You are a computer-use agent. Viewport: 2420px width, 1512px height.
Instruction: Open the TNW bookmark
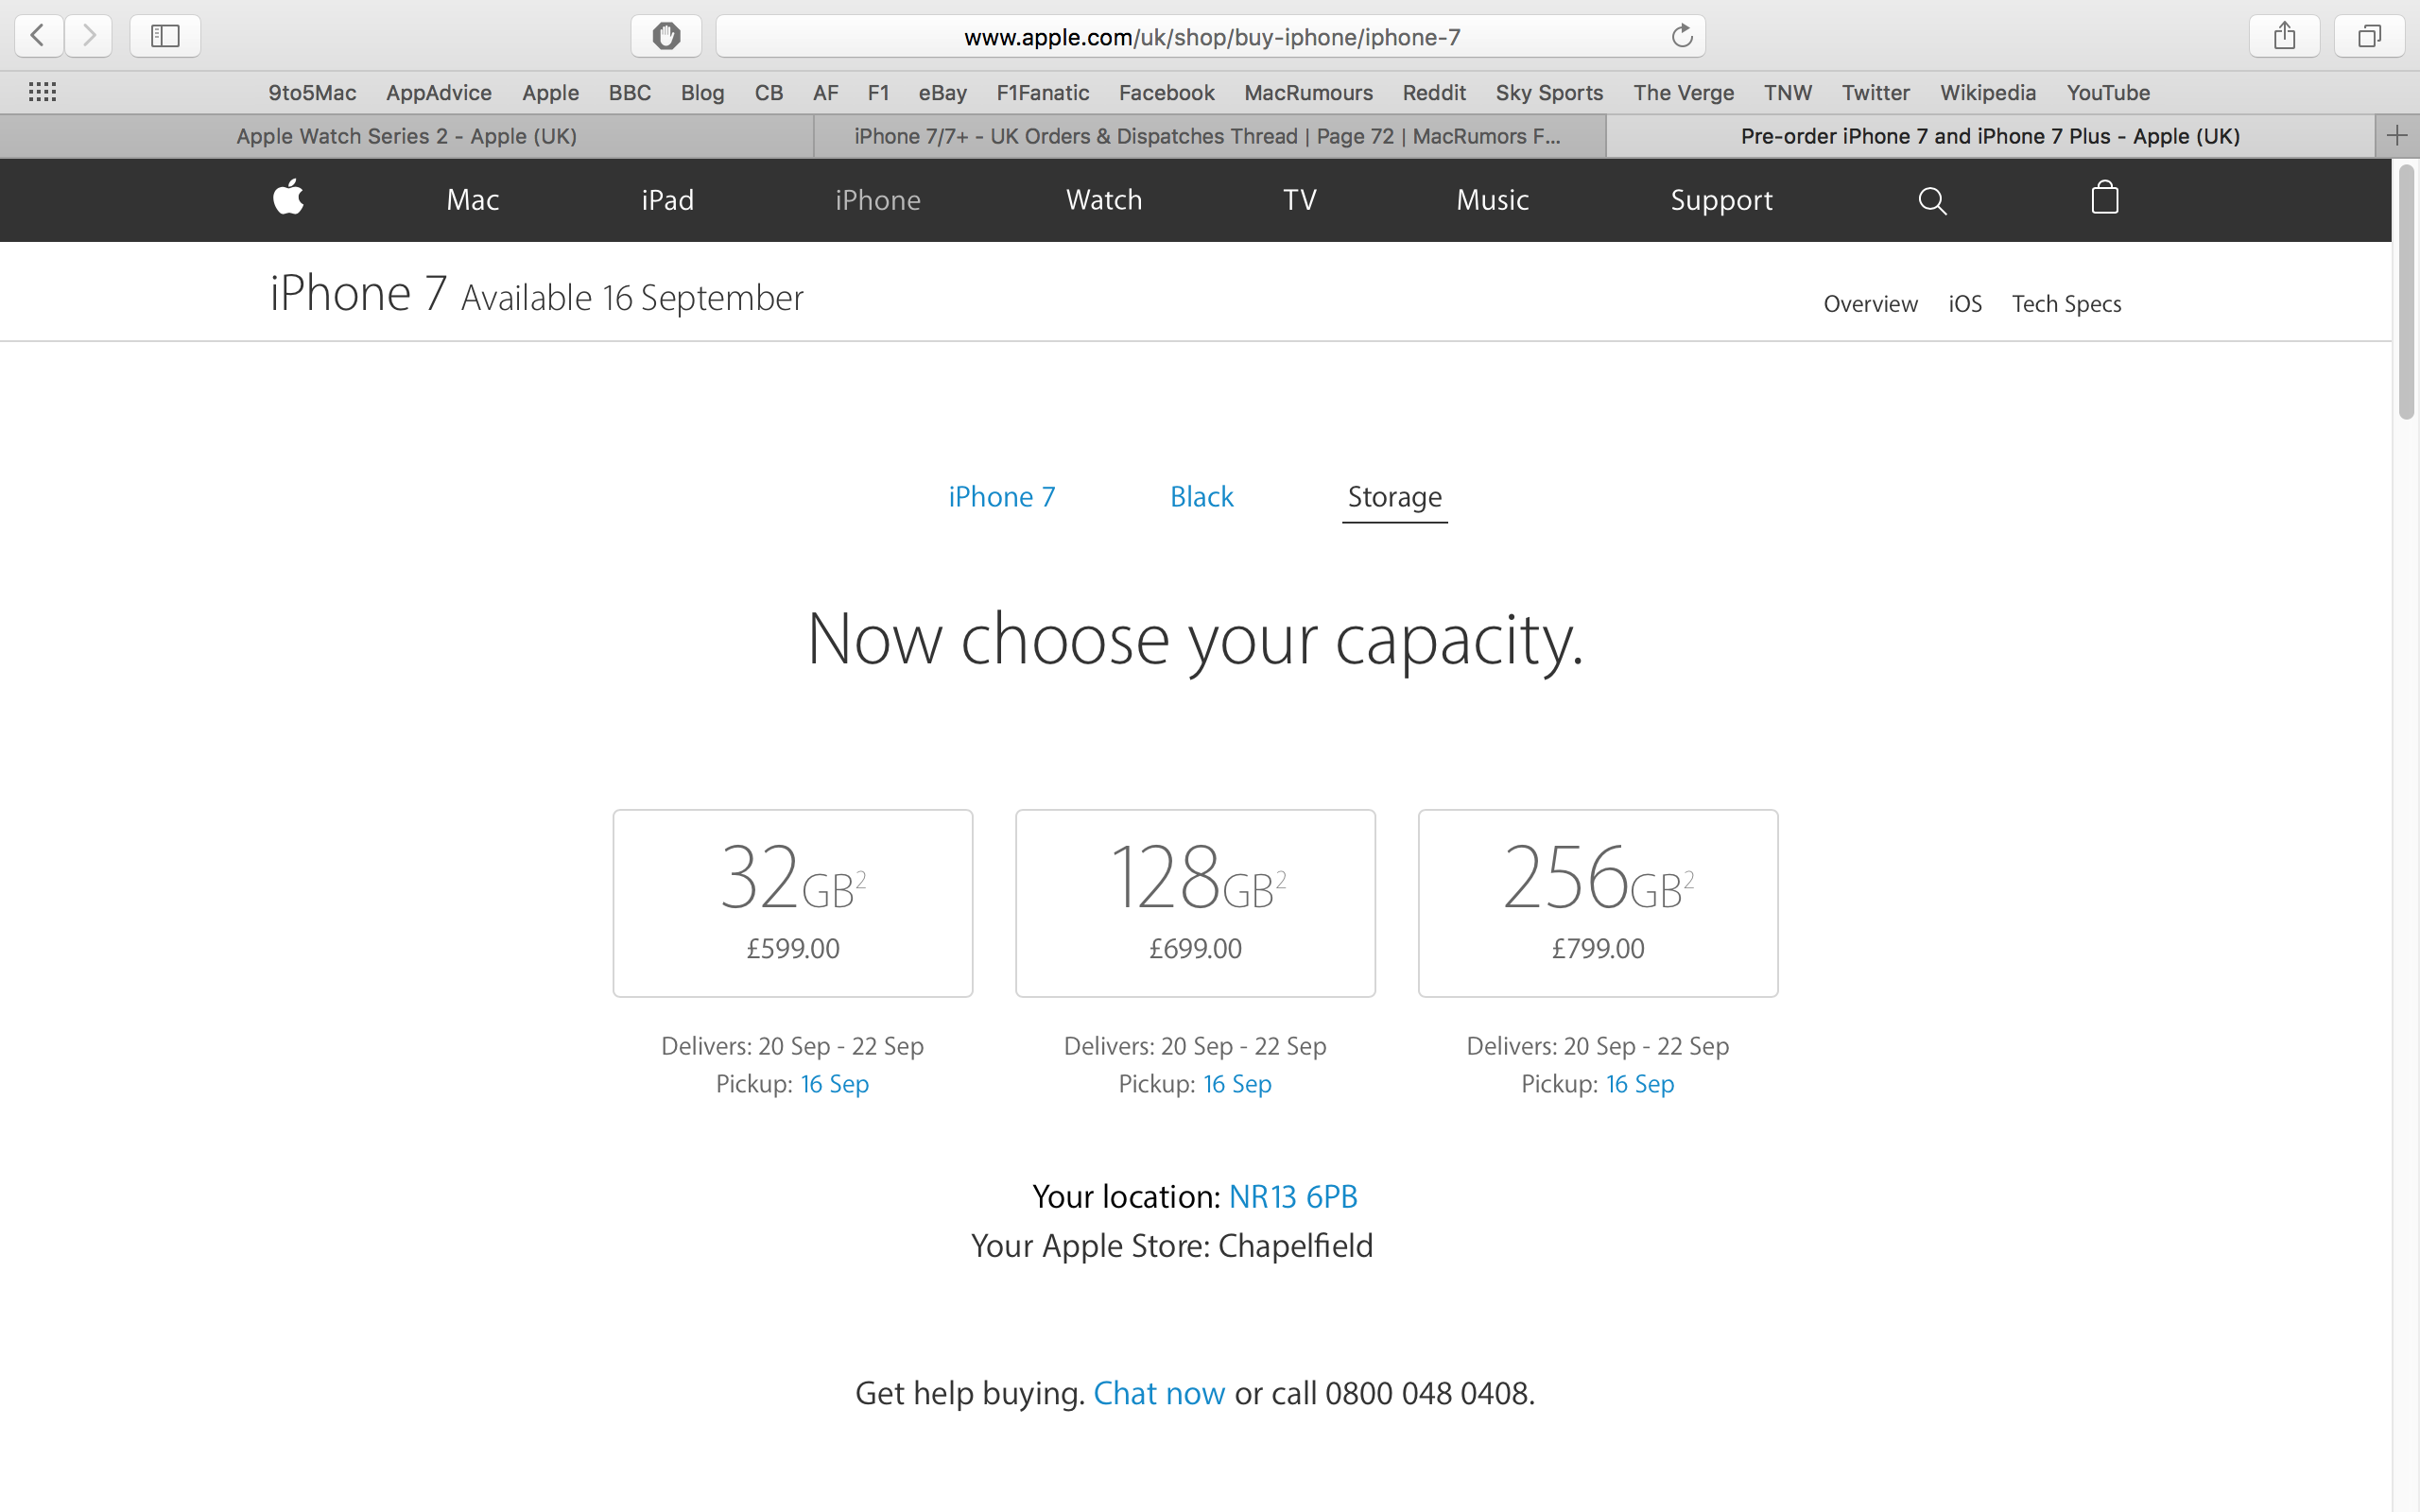(1788, 92)
